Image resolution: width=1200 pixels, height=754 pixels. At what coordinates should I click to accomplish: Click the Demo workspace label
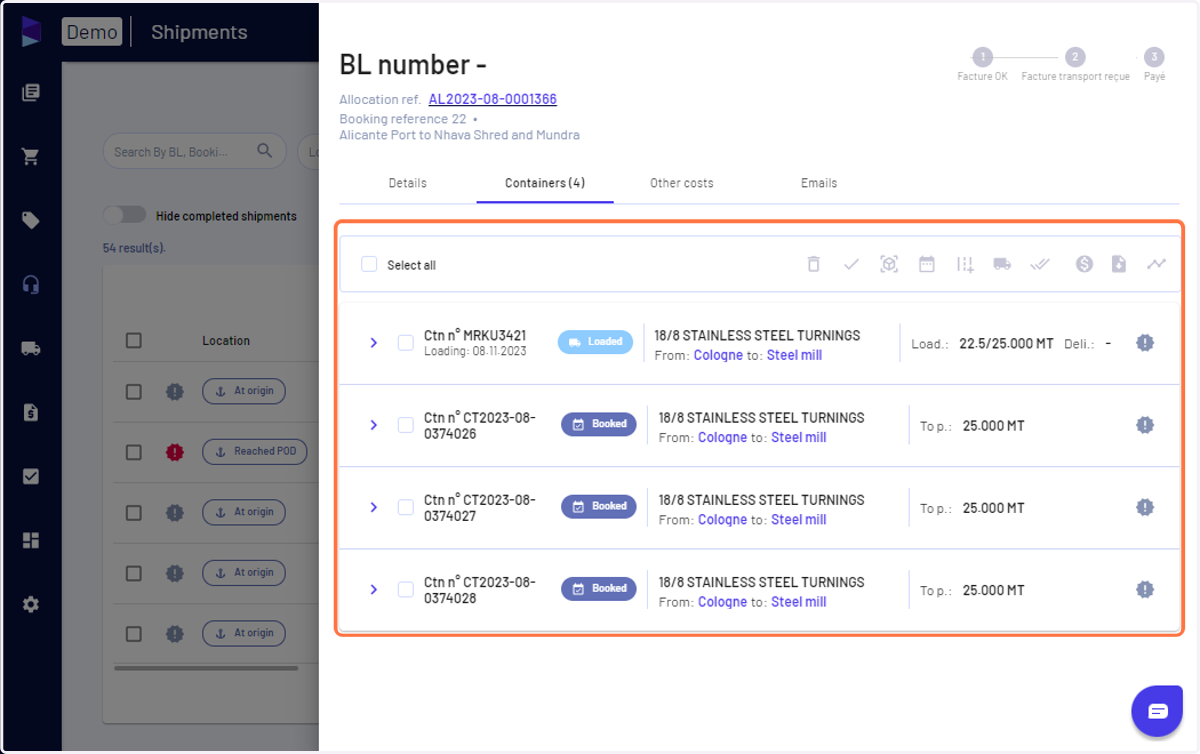pos(92,32)
